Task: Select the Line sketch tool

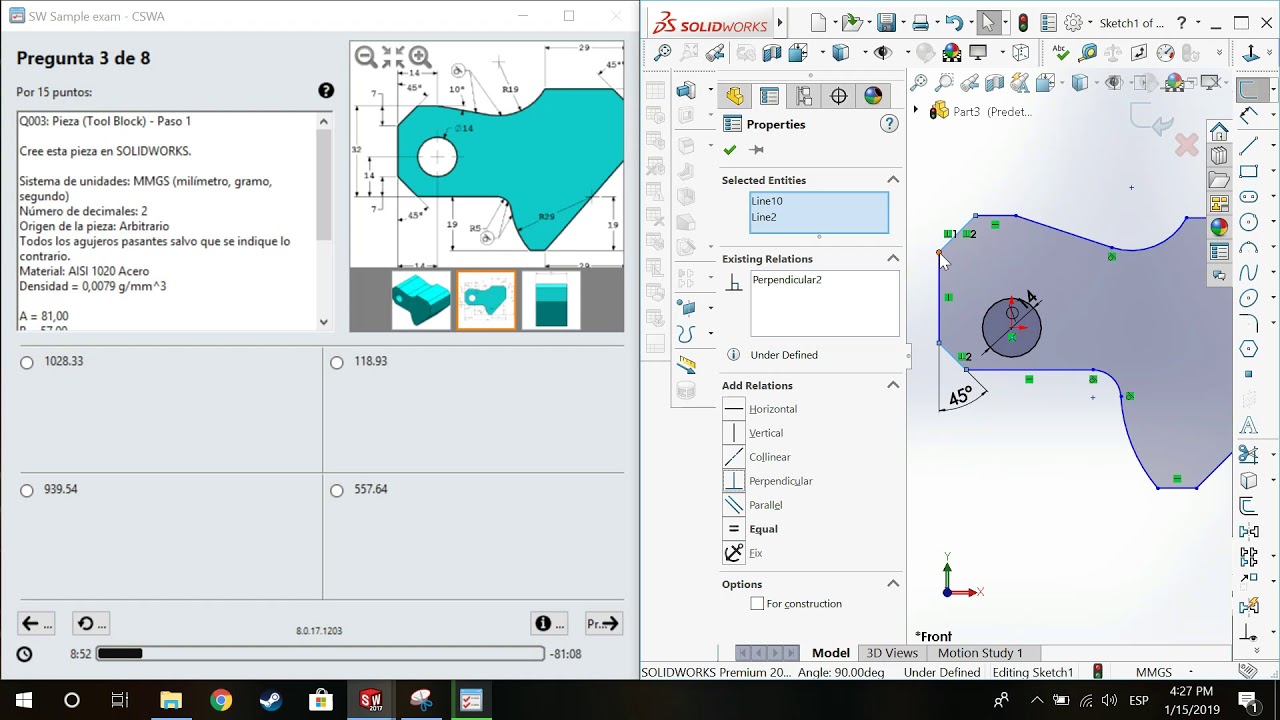Action: pos(1248,147)
